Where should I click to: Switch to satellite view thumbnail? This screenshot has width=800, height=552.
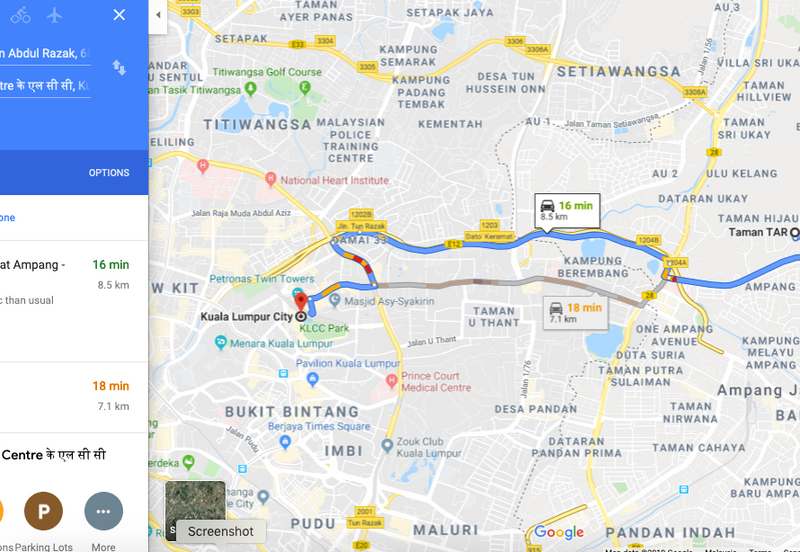[x=195, y=510]
